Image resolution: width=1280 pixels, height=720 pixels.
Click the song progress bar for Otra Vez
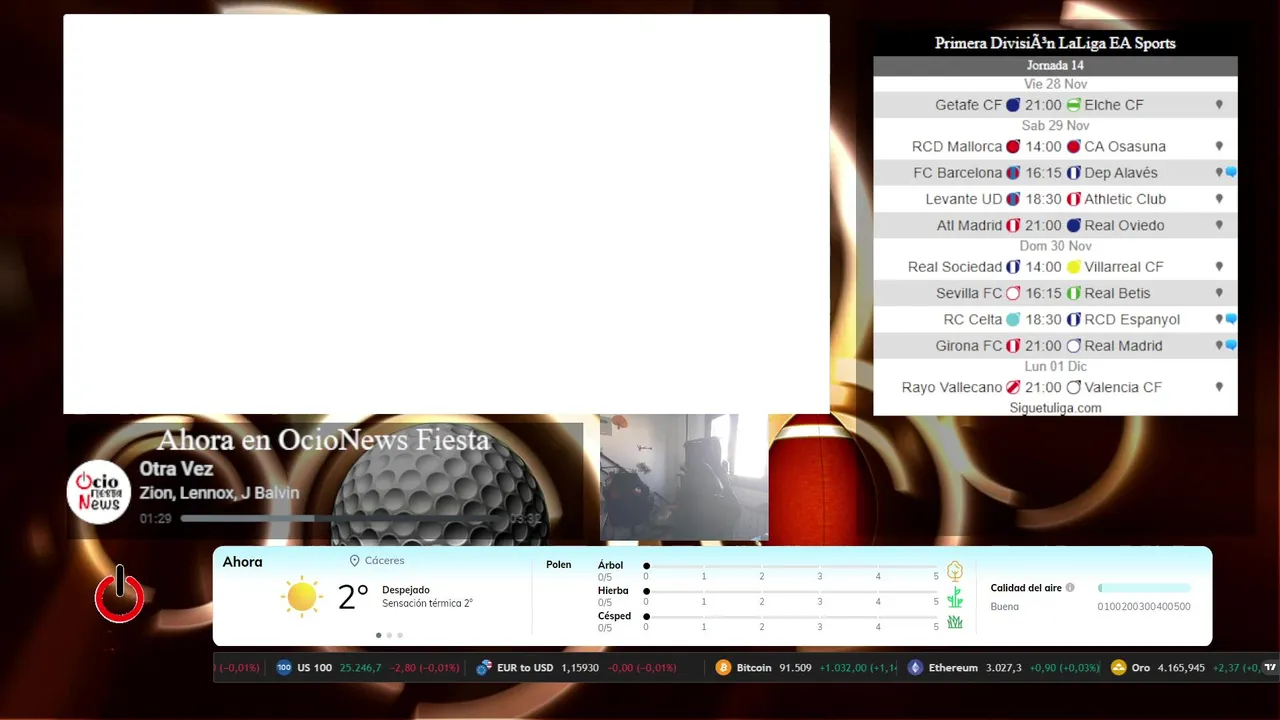[343, 519]
